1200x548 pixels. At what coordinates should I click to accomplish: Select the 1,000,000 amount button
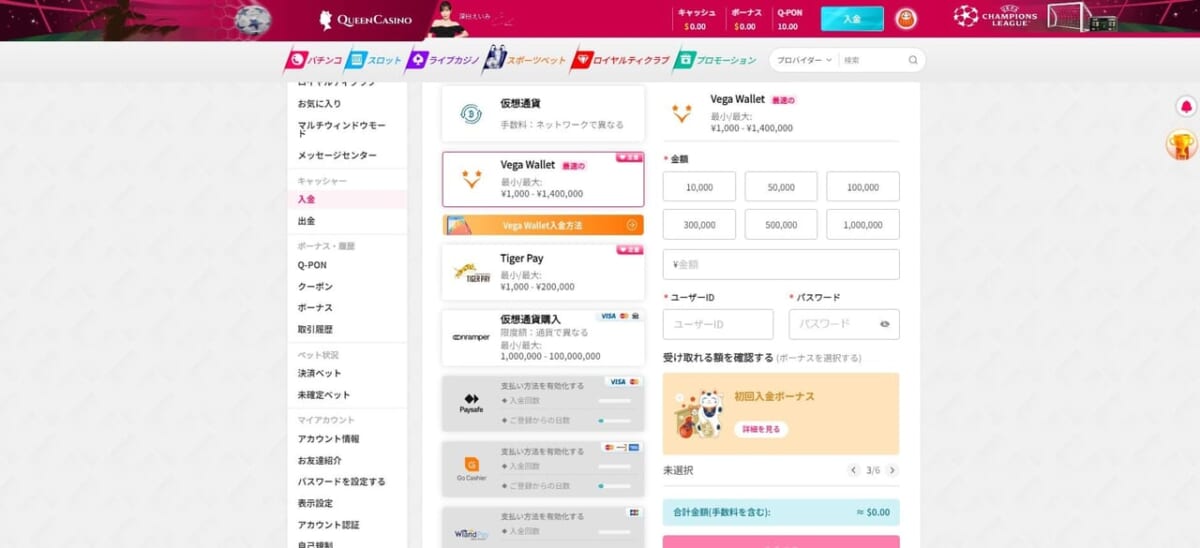(x=863, y=225)
